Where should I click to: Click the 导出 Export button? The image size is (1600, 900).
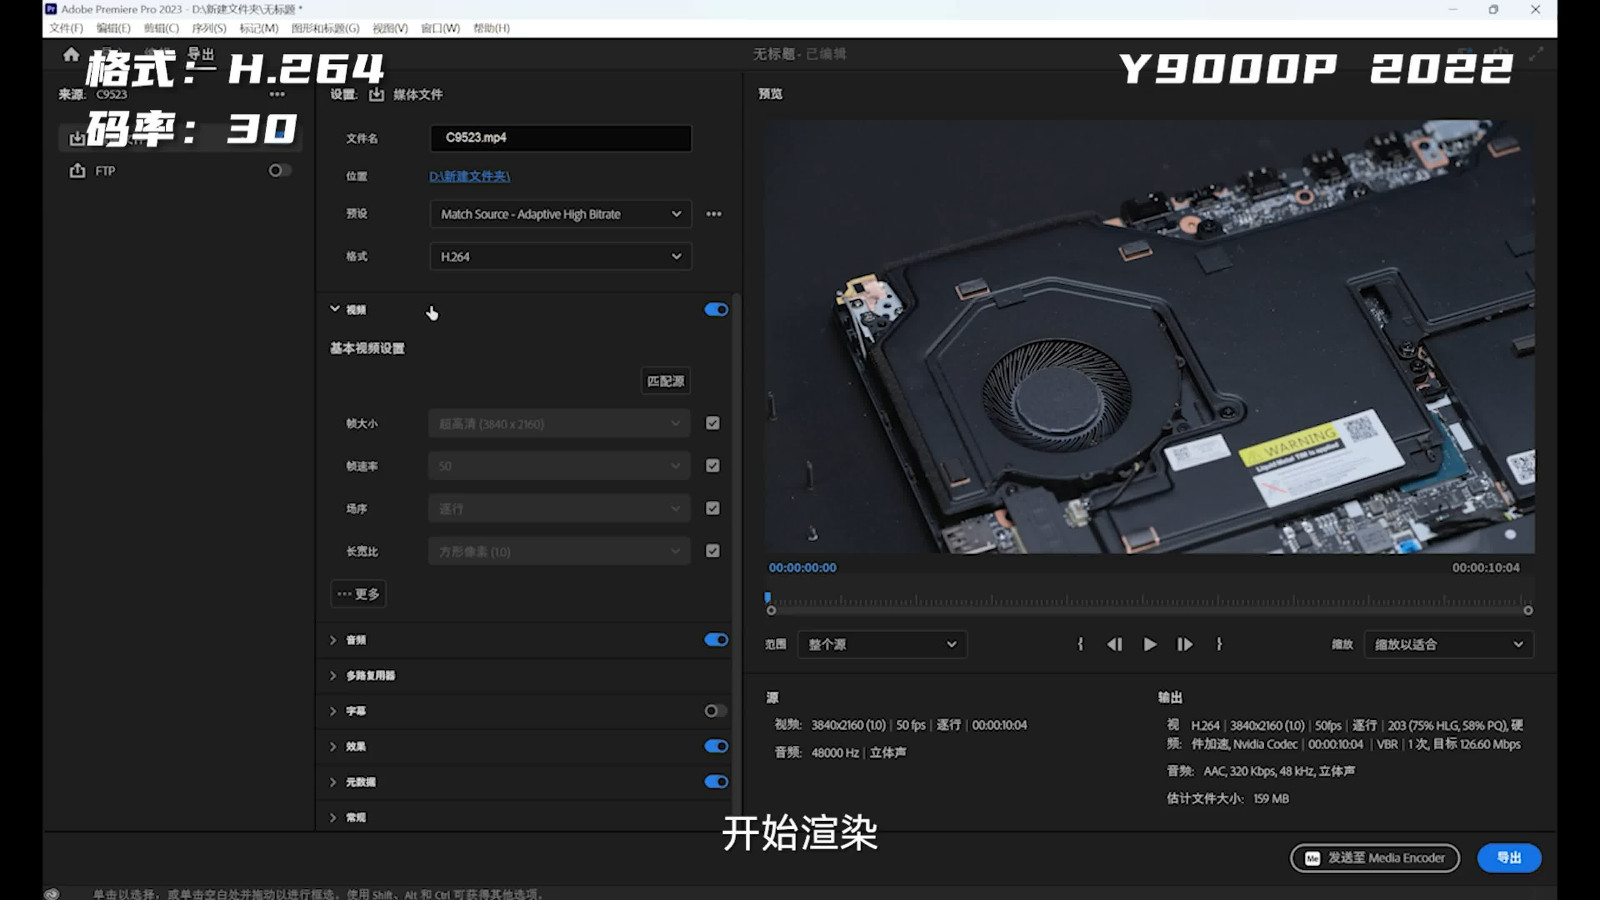coord(1509,858)
